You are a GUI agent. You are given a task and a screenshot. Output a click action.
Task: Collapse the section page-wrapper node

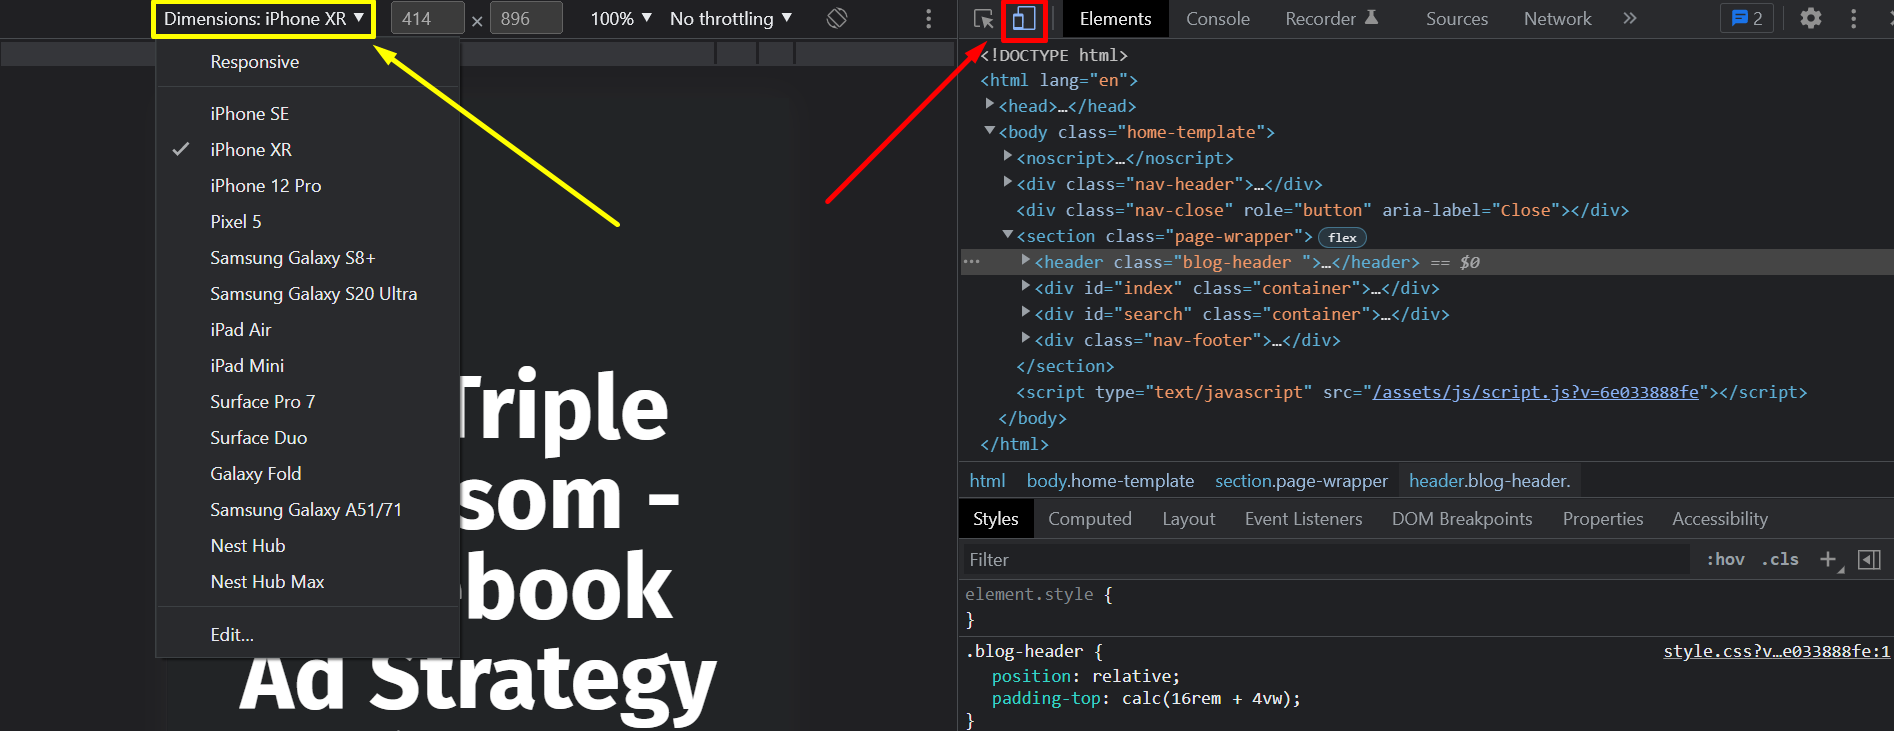1008,235
